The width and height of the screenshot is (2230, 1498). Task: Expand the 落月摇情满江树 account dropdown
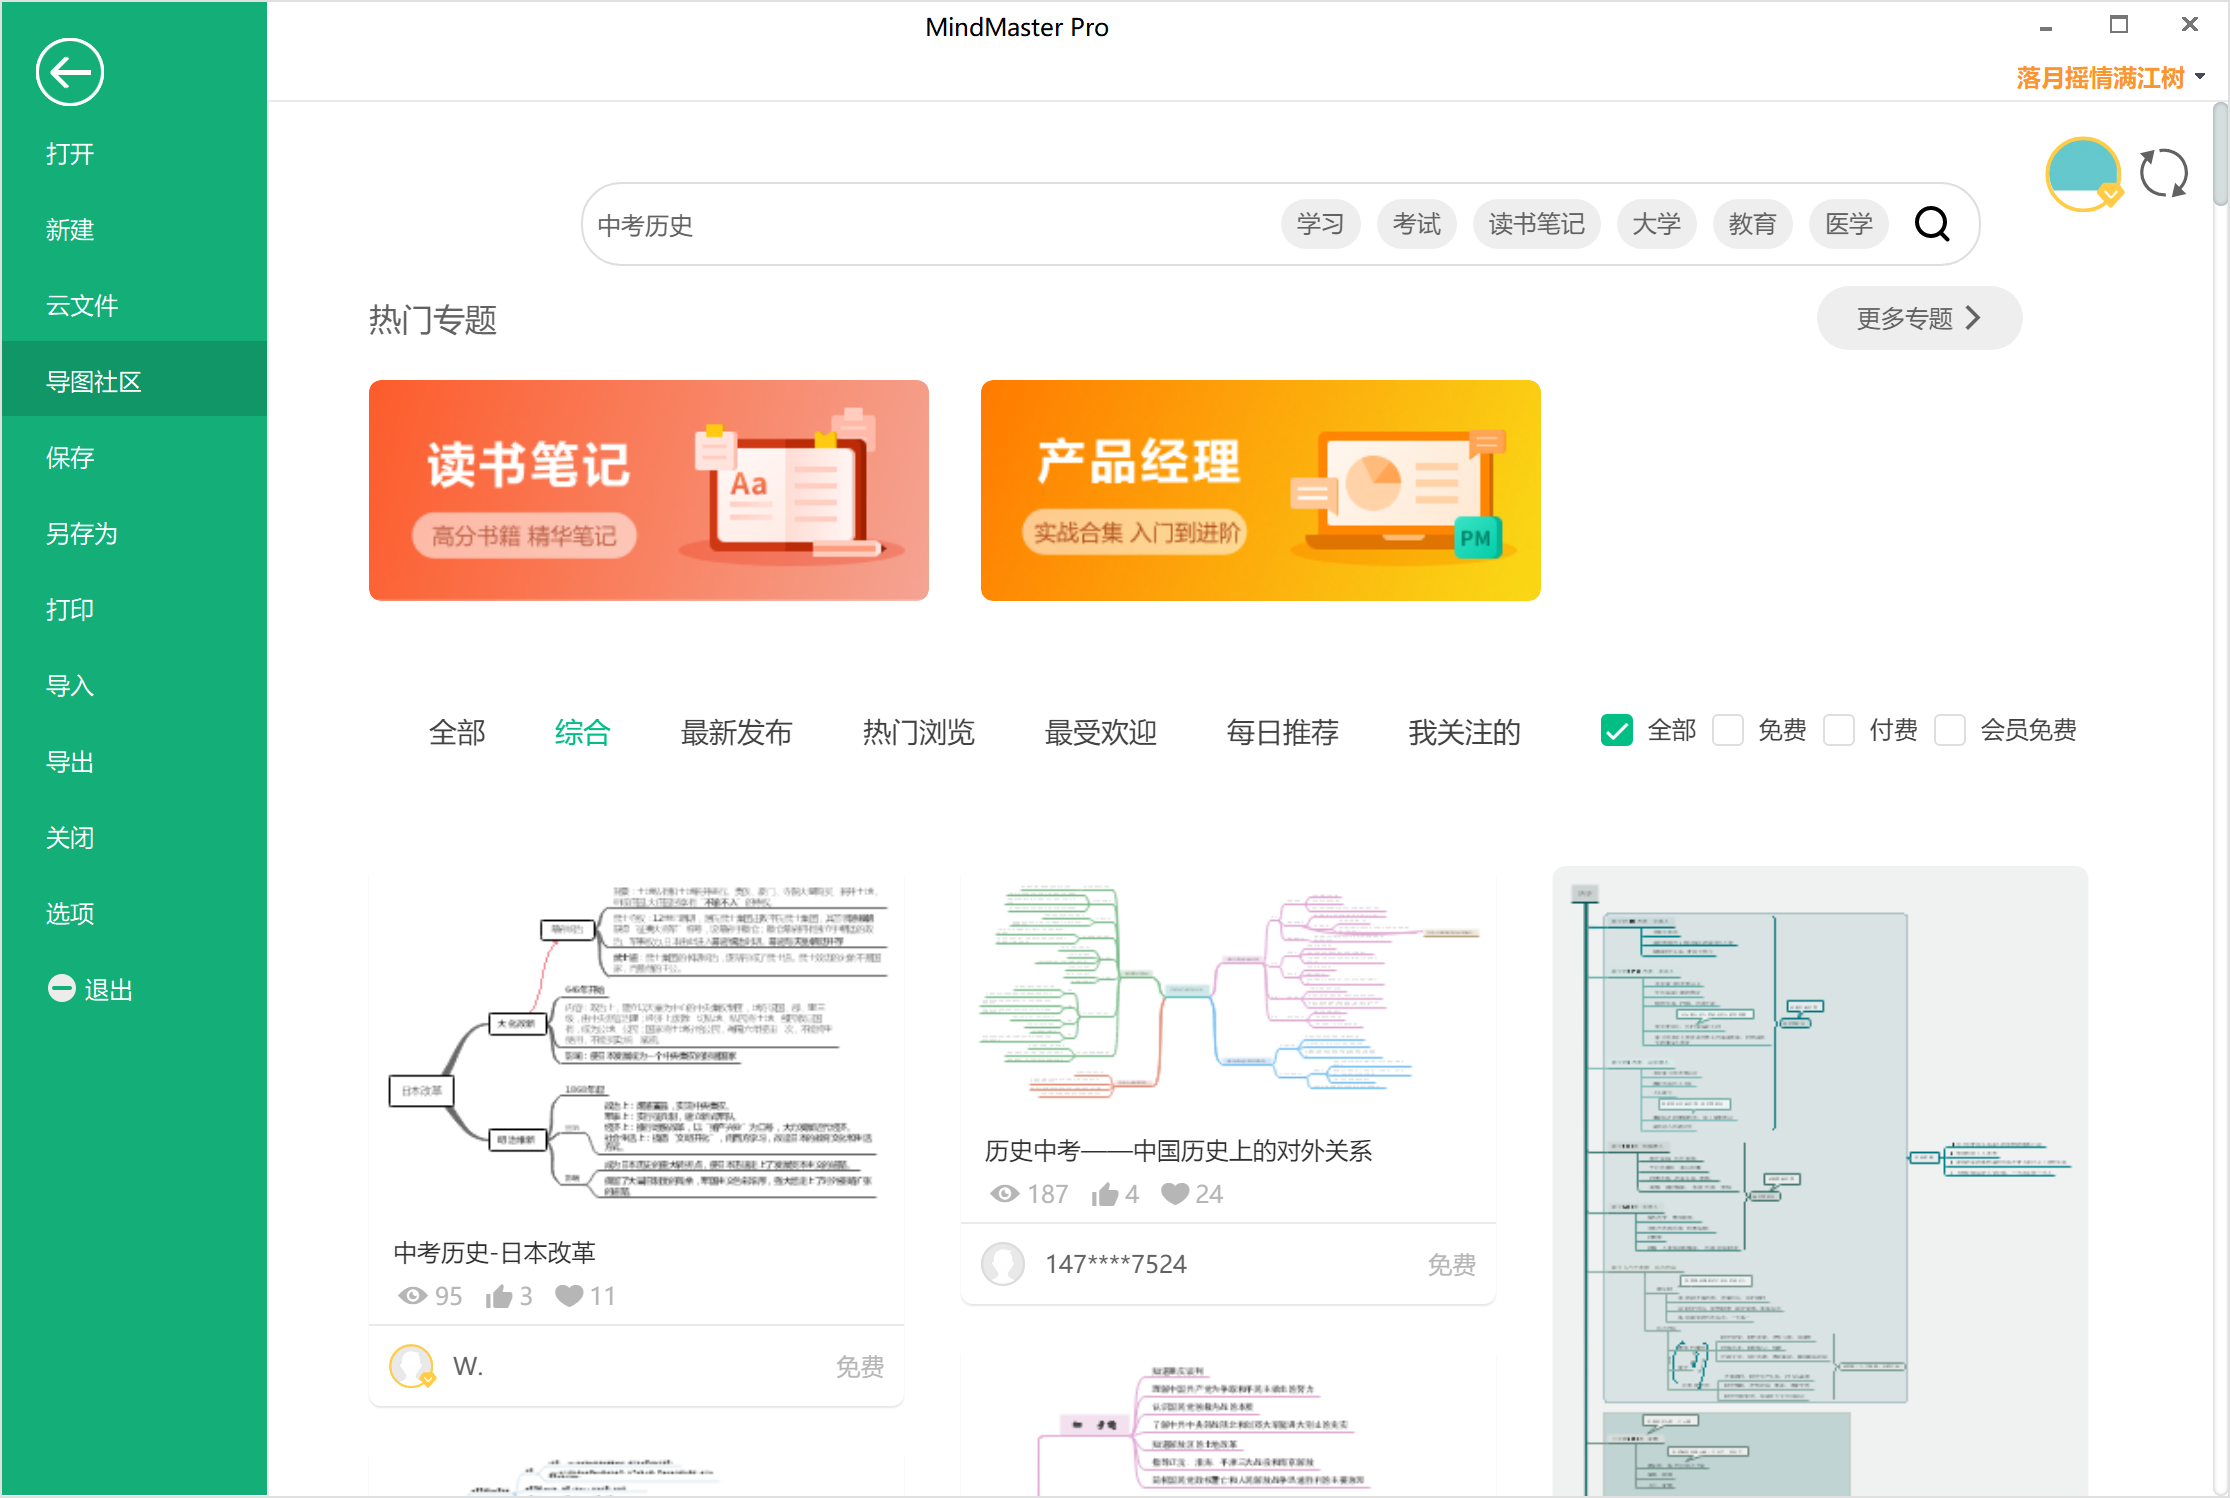coord(2200,77)
